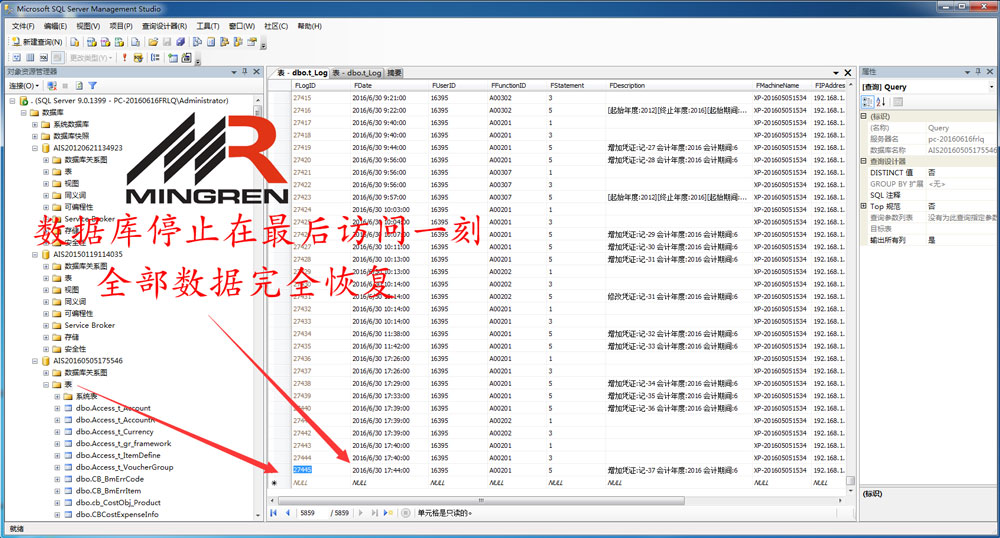Switch to the 摘要 tab
The width and height of the screenshot is (1000, 538).
point(395,73)
